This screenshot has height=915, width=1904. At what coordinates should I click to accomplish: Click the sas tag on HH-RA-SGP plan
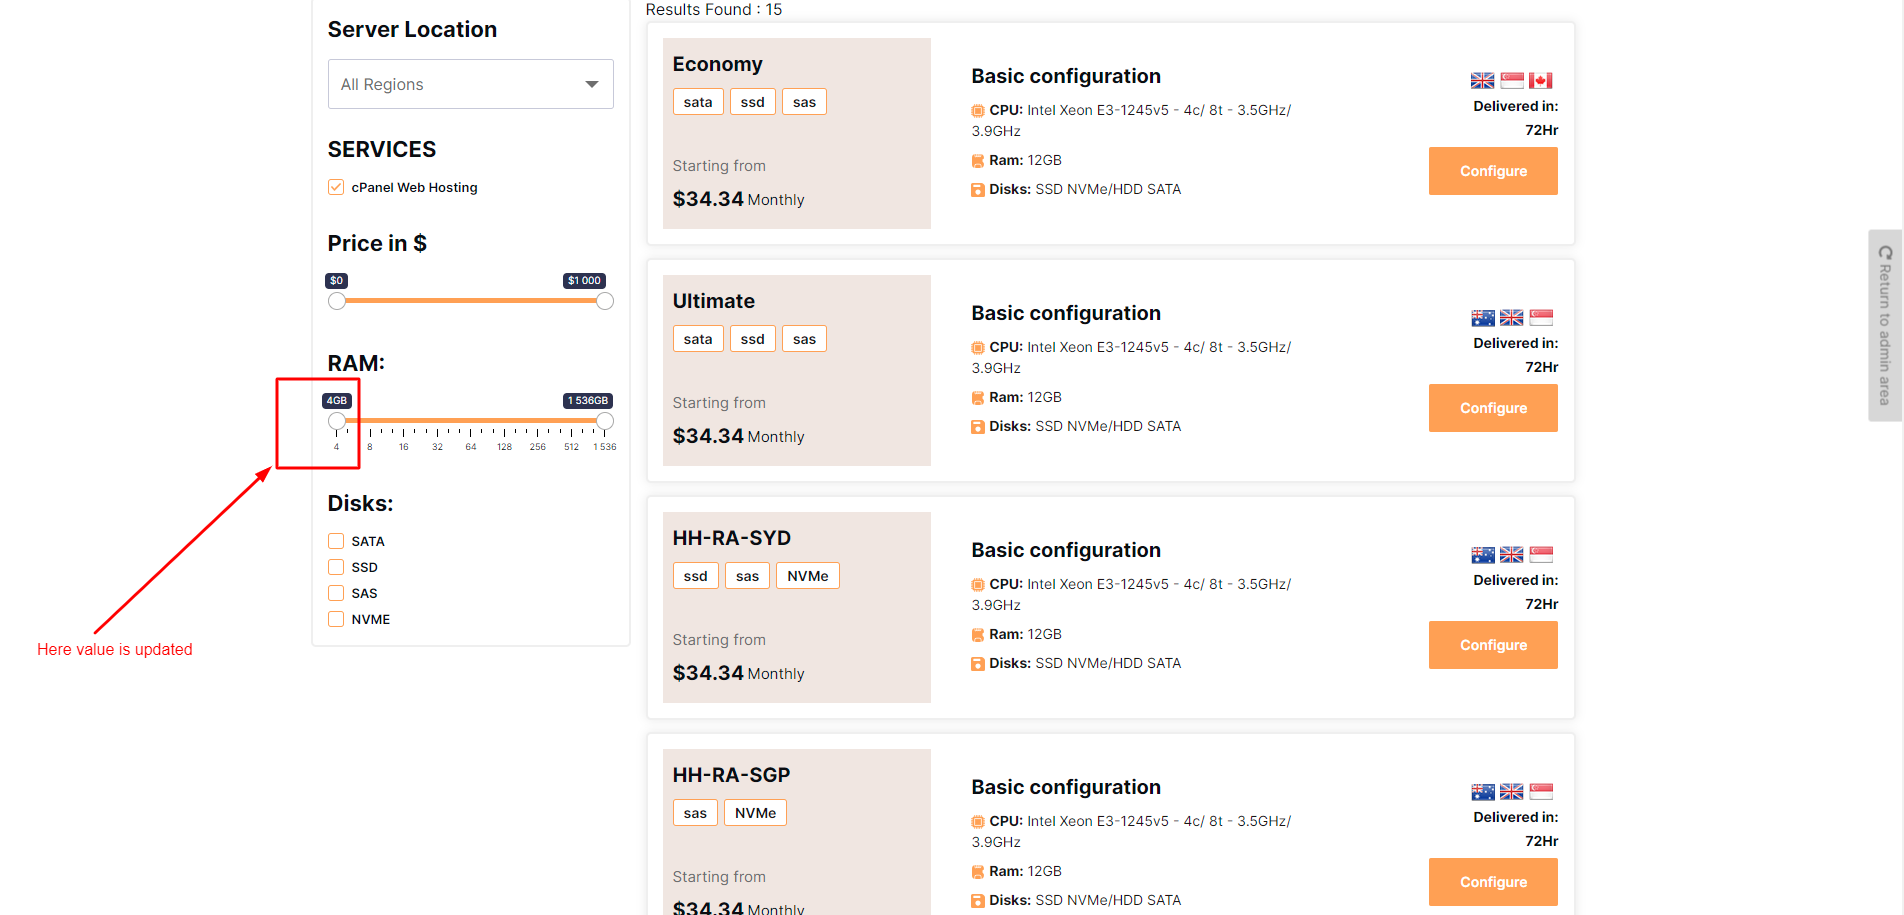(x=695, y=813)
